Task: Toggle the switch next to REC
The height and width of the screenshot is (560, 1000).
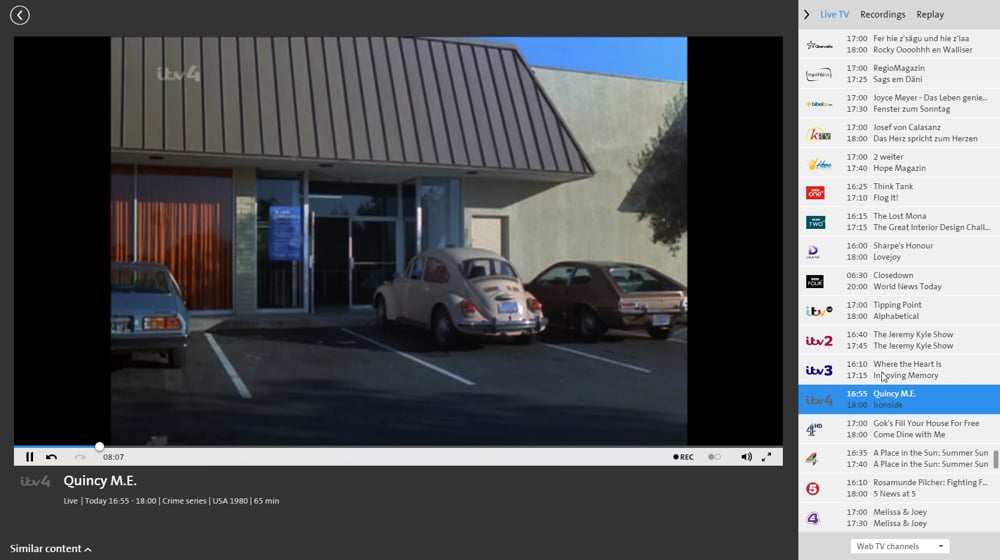Action: pos(714,457)
